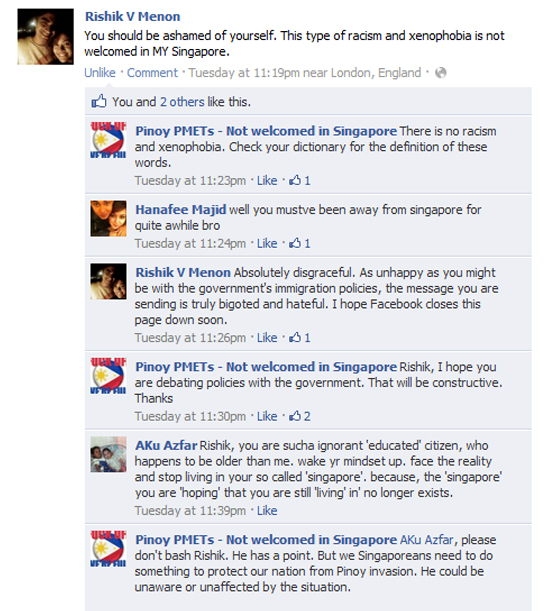548x611 pixels.
Task: Open Rishik V Menon's large post profile photo
Action: coord(46,37)
